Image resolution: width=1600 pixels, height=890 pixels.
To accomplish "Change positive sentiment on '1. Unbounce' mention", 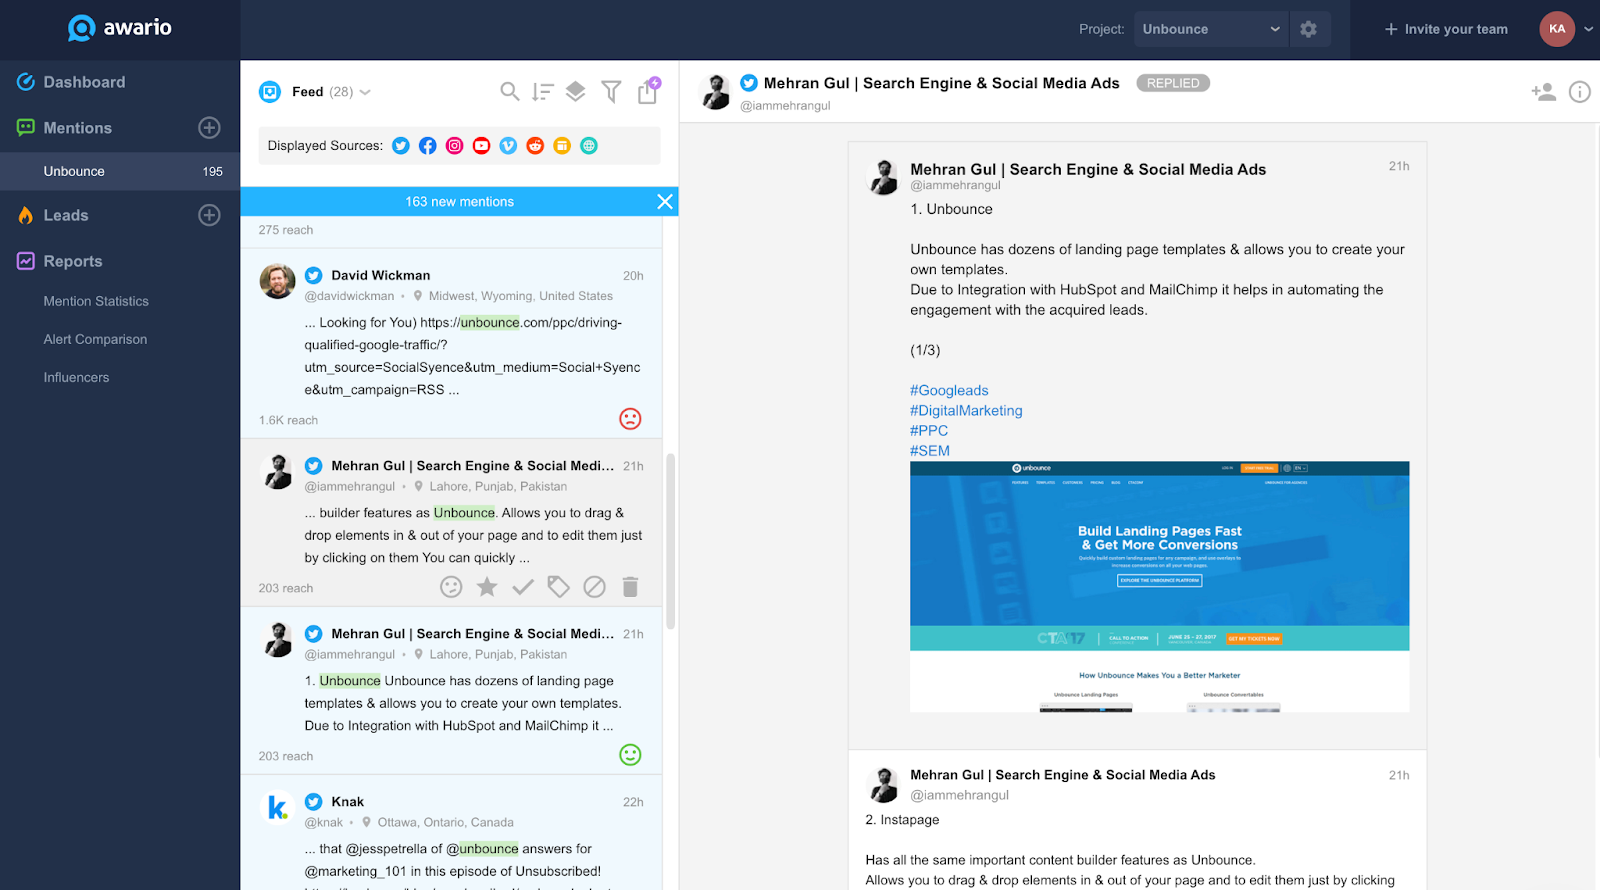I will (630, 755).
